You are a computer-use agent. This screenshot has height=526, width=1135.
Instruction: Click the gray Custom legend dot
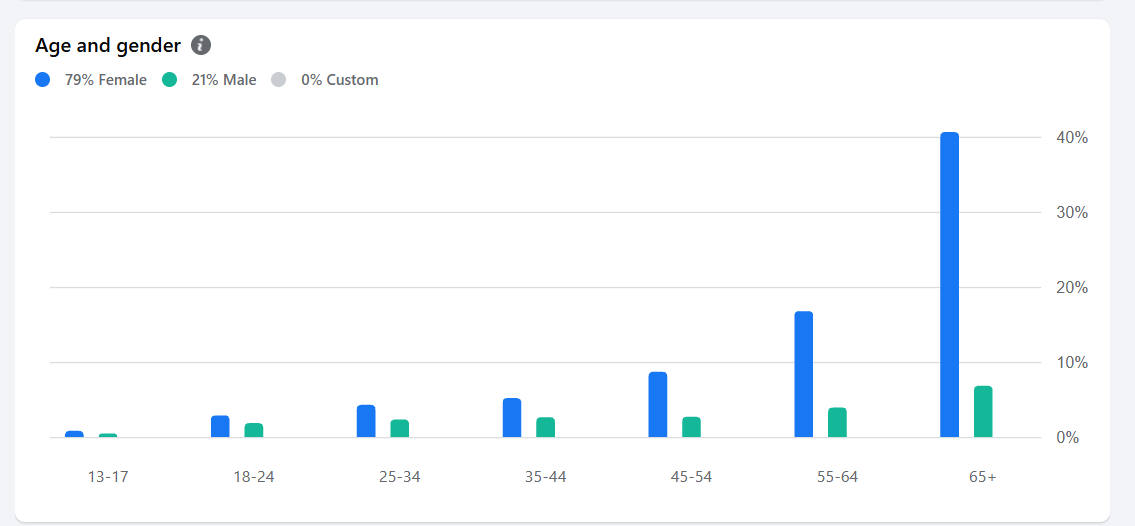tap(279, 80)
